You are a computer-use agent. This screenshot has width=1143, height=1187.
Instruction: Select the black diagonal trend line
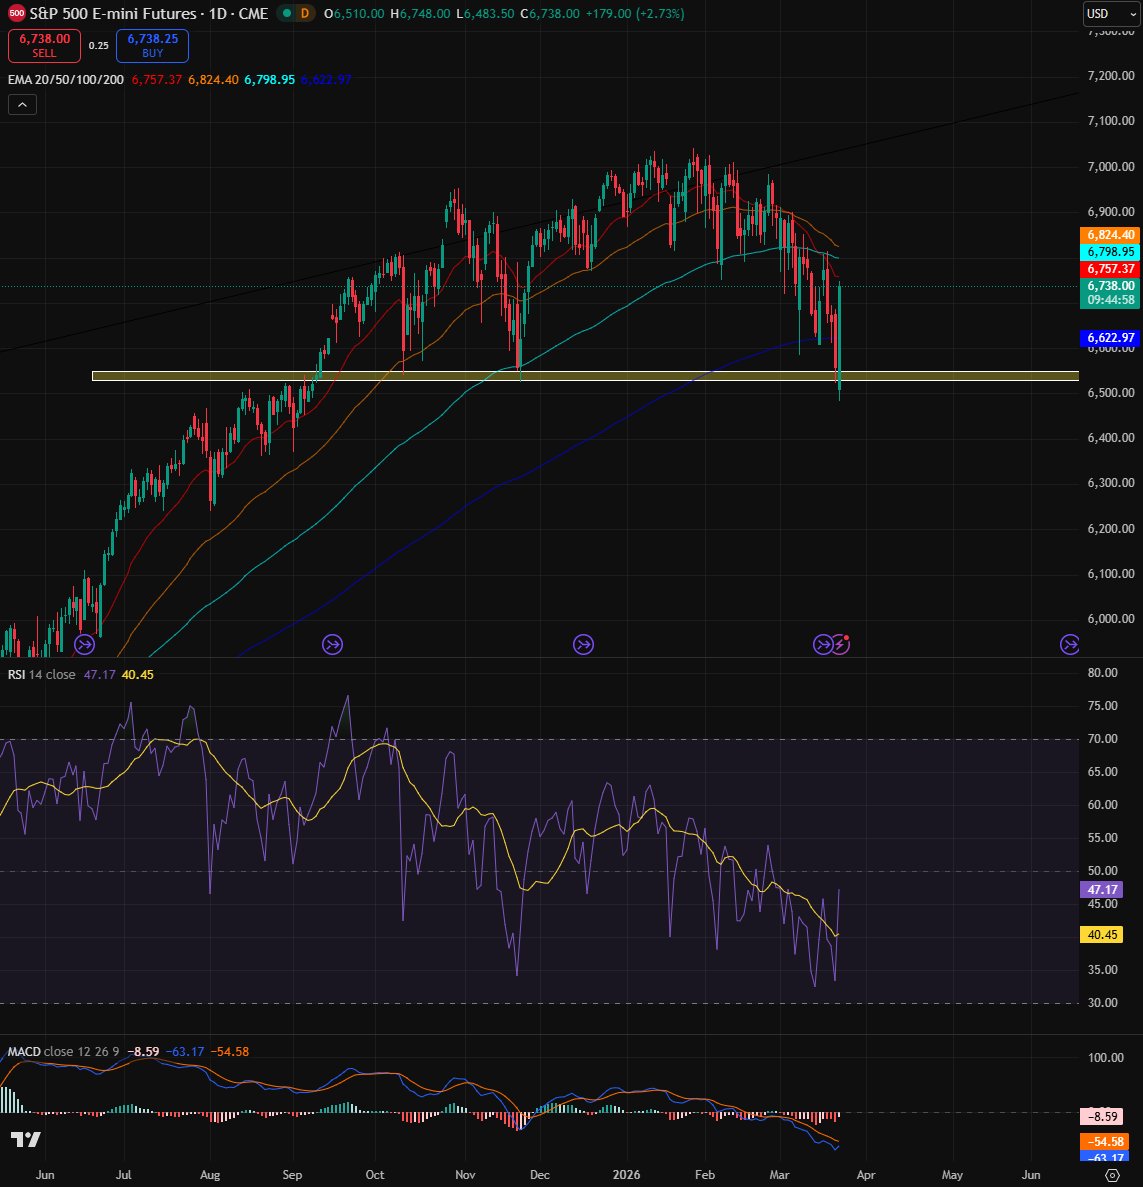click(x=539, y=222)
